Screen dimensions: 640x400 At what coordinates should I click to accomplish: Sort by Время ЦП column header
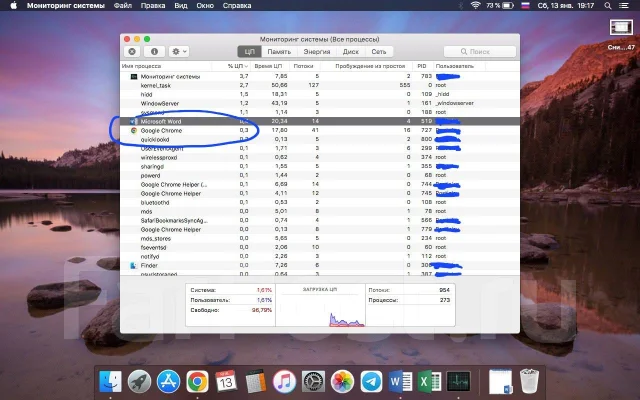pos(269,66)
